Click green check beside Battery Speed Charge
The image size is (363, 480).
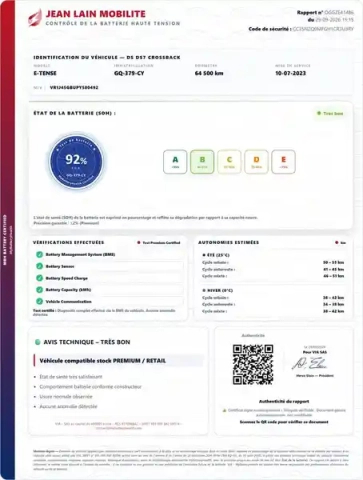(x=39, y=278)
